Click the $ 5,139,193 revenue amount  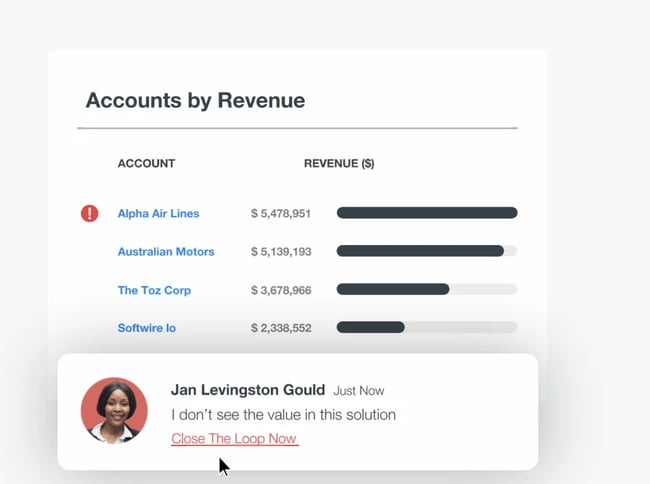(x=281, y=252)
